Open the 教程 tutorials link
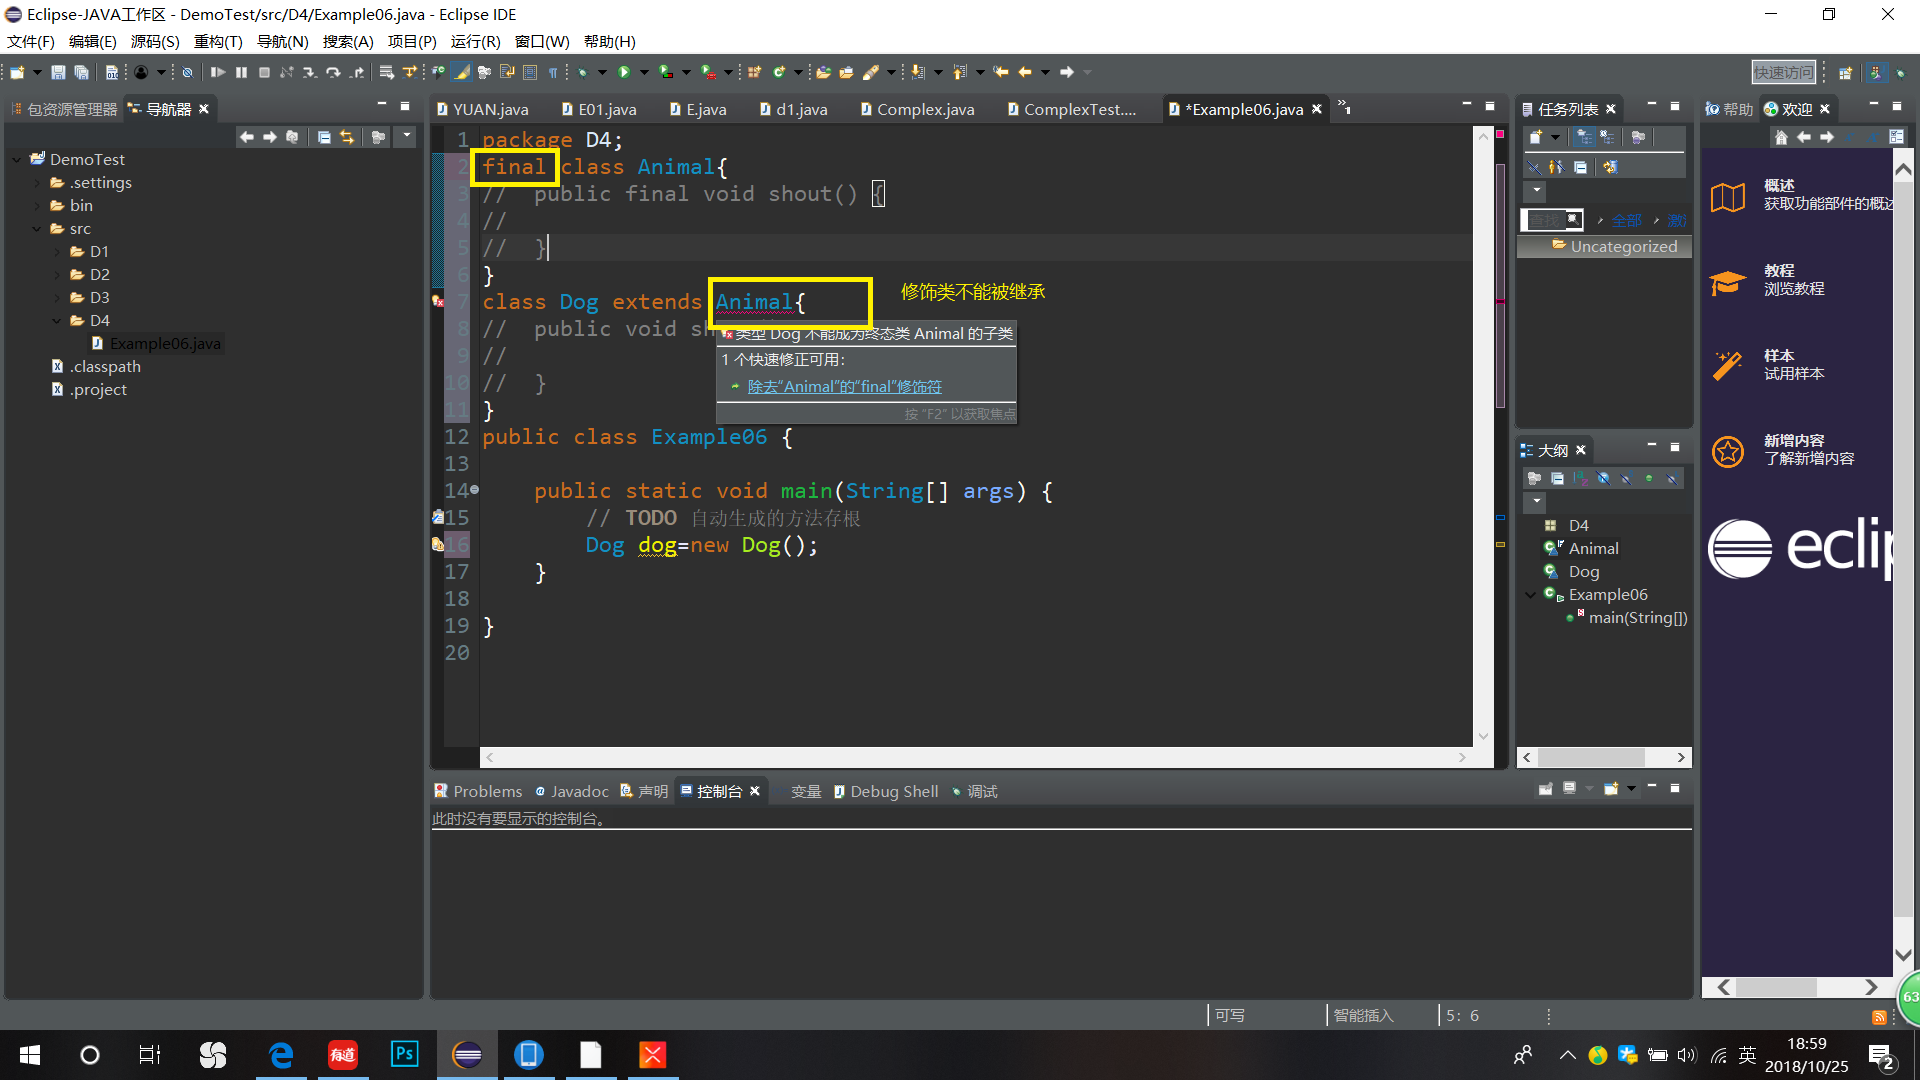Screen dimensions: 1920x1080 [1779, 270]
